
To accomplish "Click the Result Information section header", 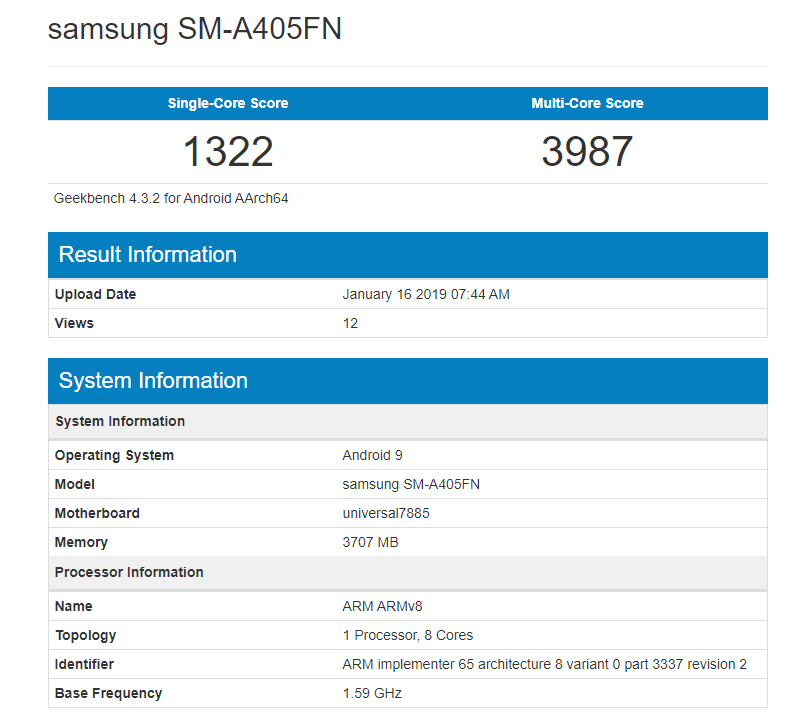I will point(148,254).
